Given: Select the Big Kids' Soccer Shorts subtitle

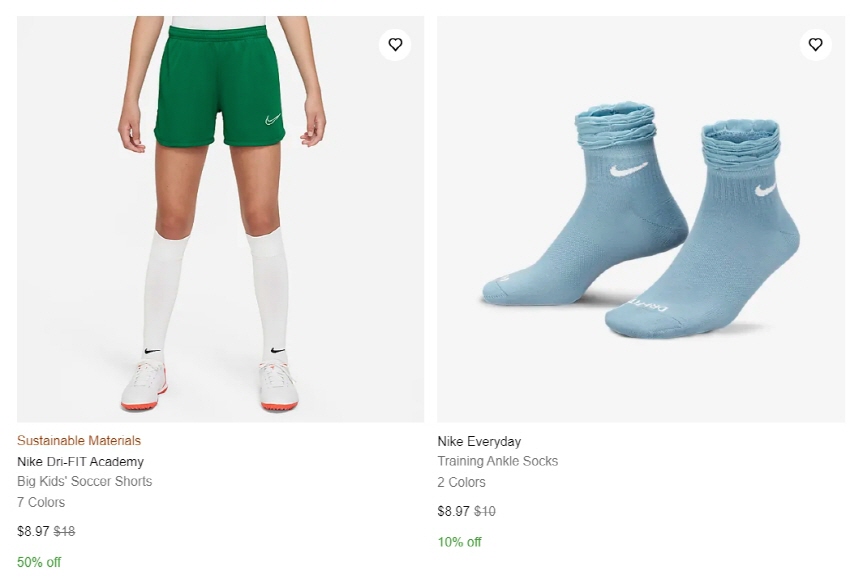Looking at the screenshot, I should click(85, 481).
